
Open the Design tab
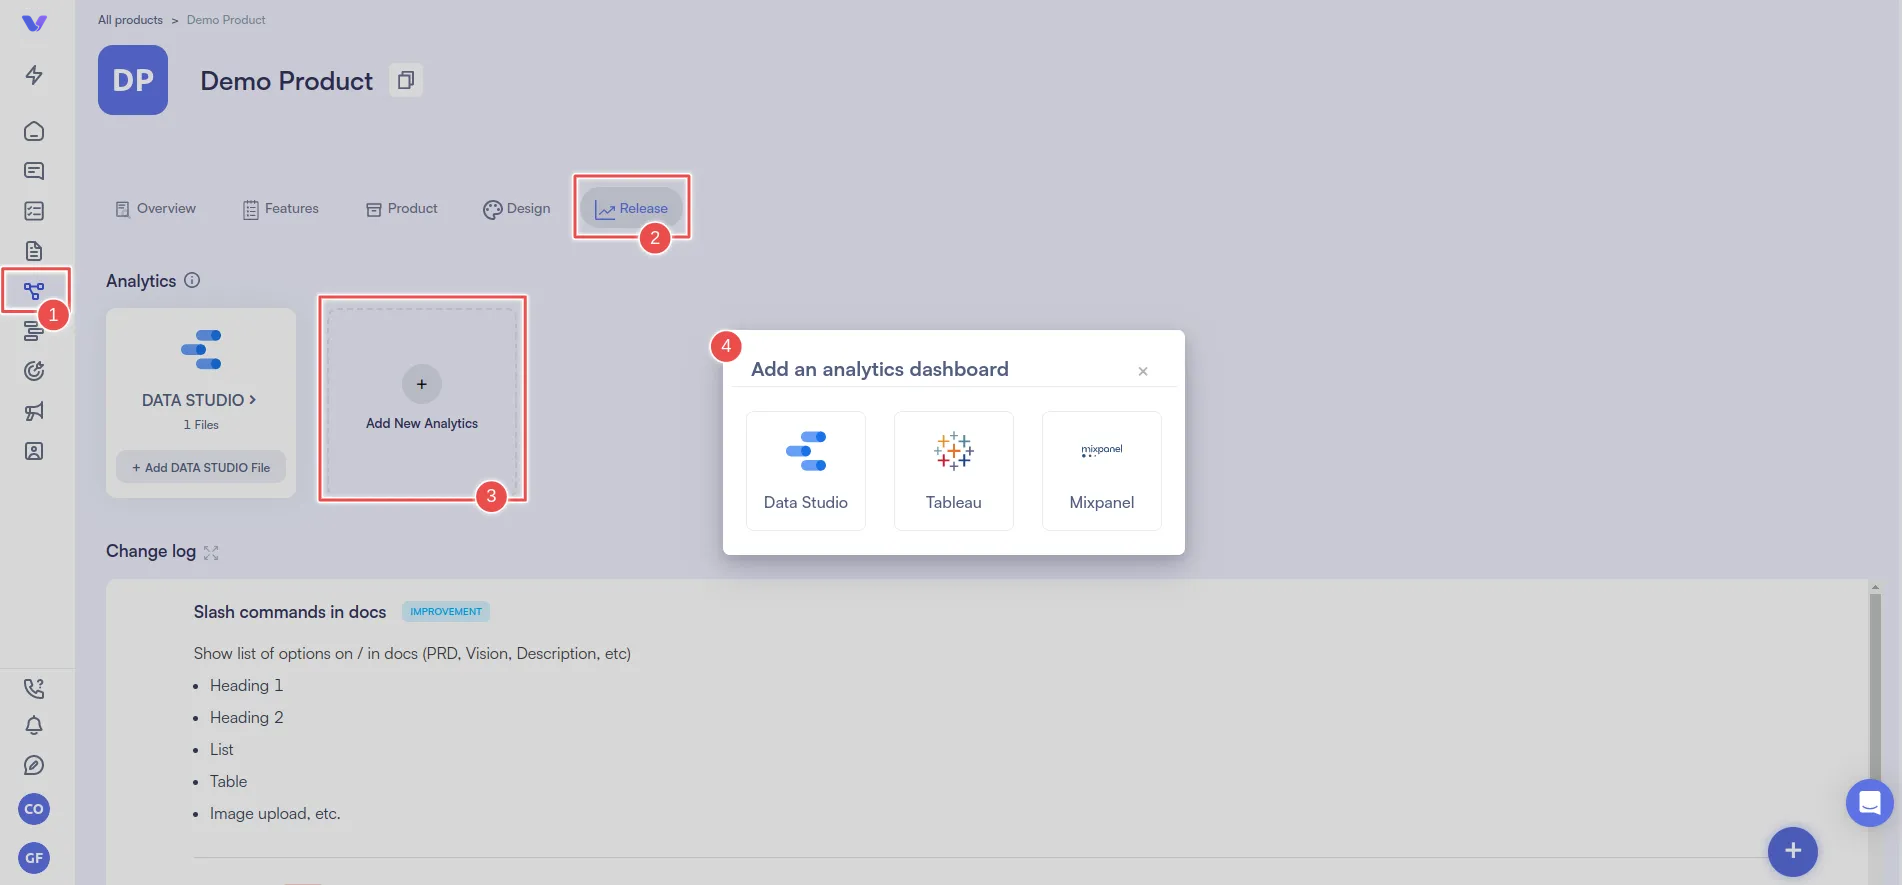pyautogui.click(x=517, y=209)
